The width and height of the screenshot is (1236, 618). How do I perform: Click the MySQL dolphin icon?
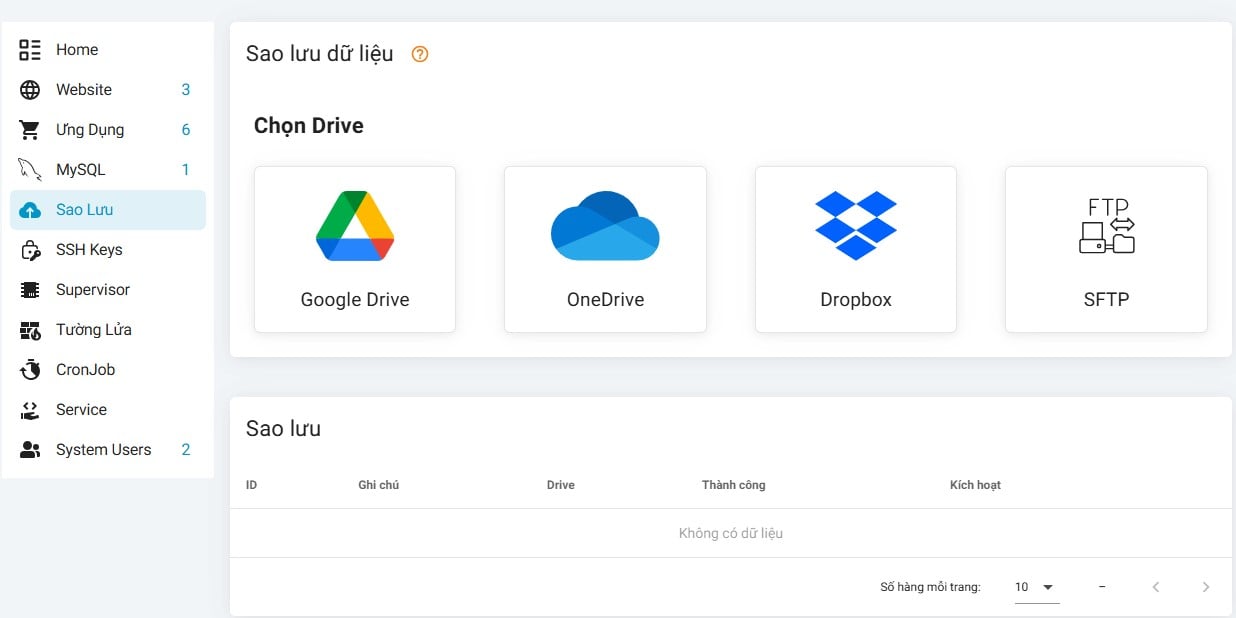(x=30, y=170)
